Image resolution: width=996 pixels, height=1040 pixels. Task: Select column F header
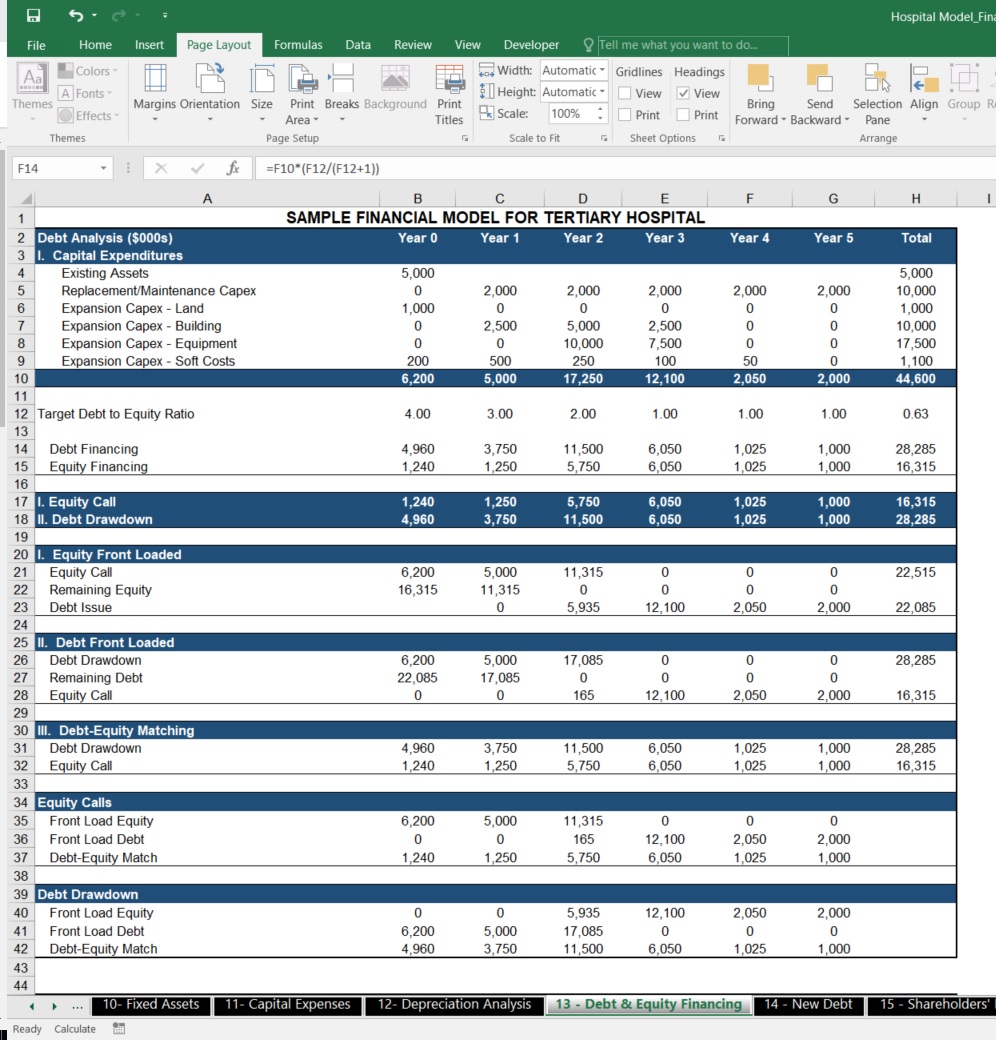[x=749, y=198]
